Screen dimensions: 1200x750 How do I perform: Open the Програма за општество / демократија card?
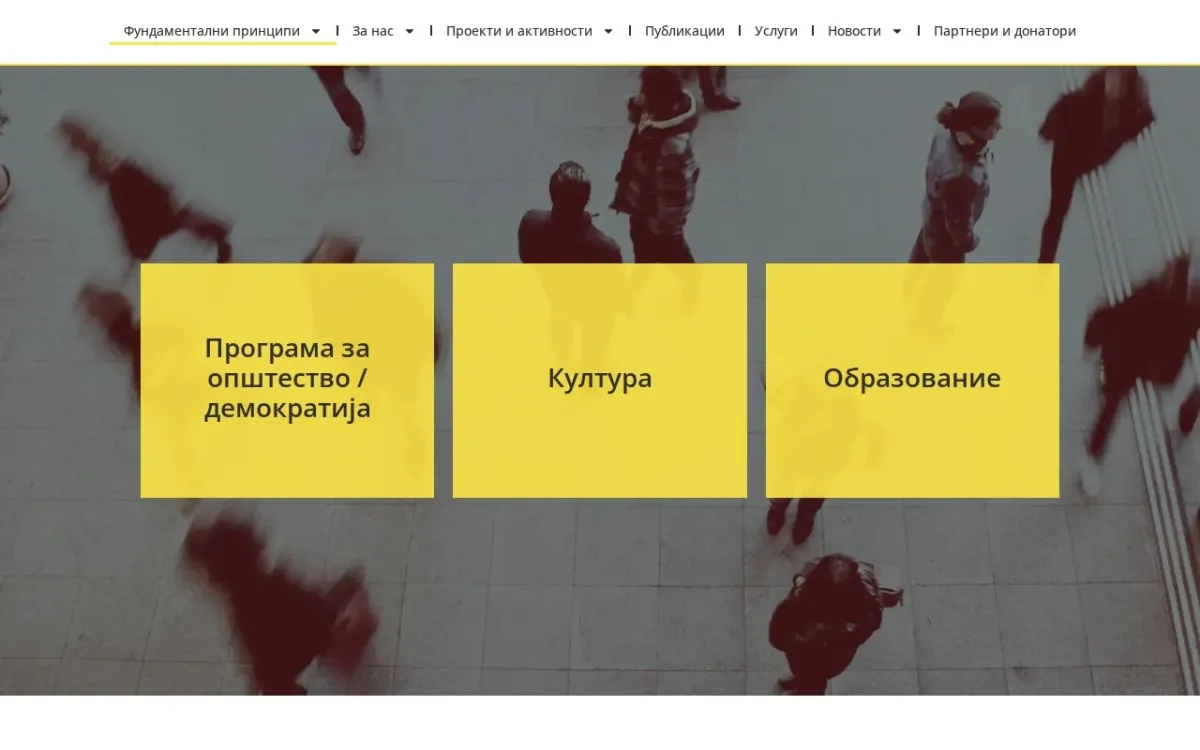[287, 380]
